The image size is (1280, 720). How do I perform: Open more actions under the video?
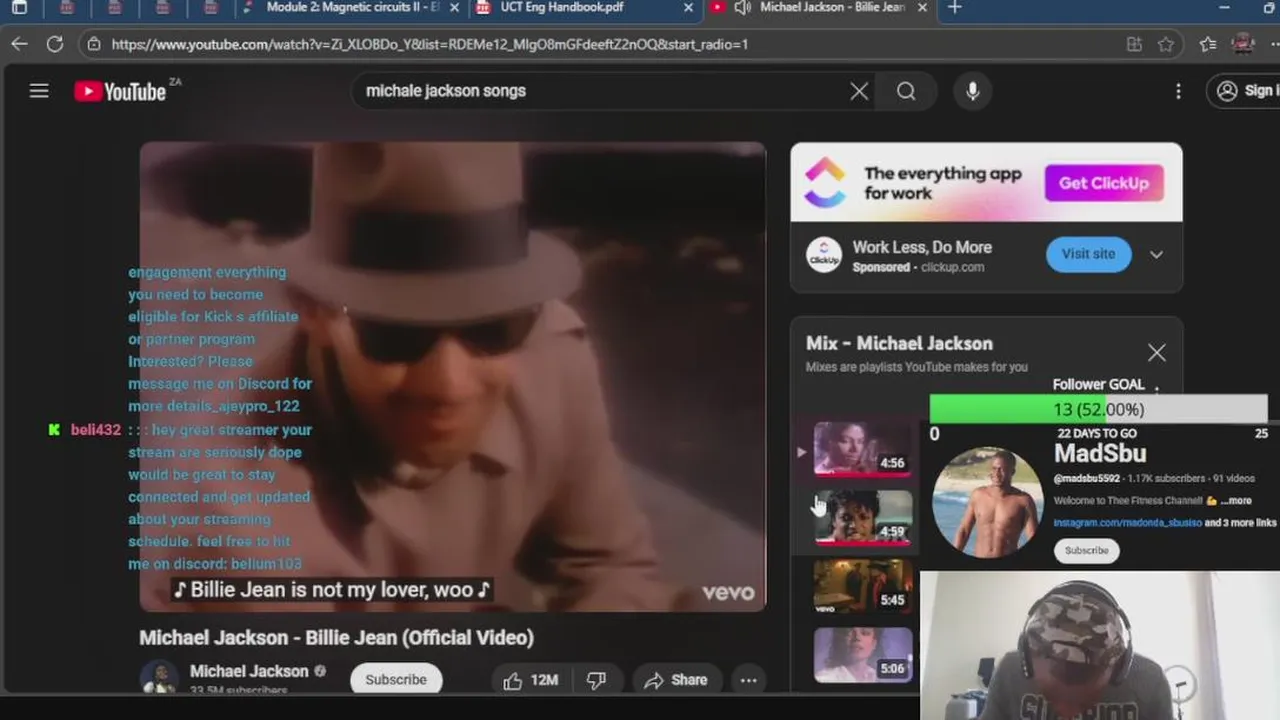click(748, 680)
